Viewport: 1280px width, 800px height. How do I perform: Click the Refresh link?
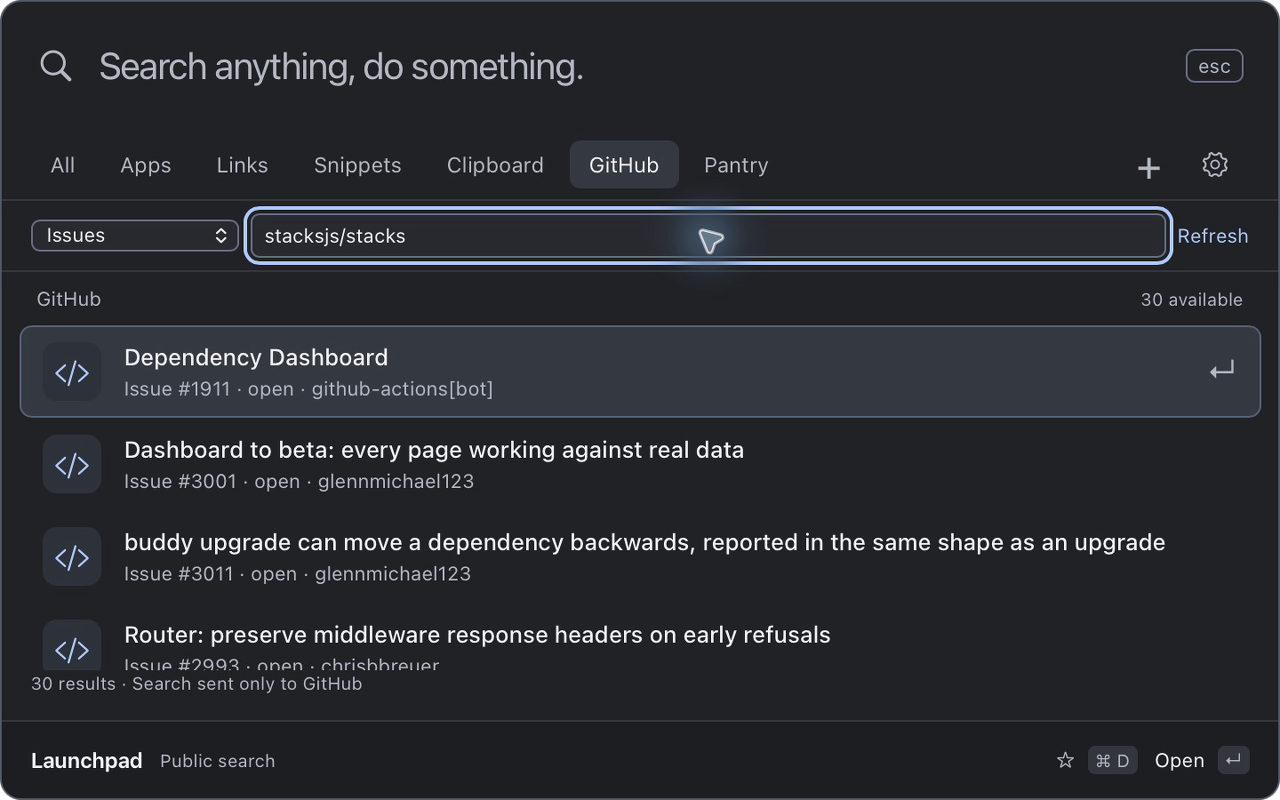tap(1212, 236)
